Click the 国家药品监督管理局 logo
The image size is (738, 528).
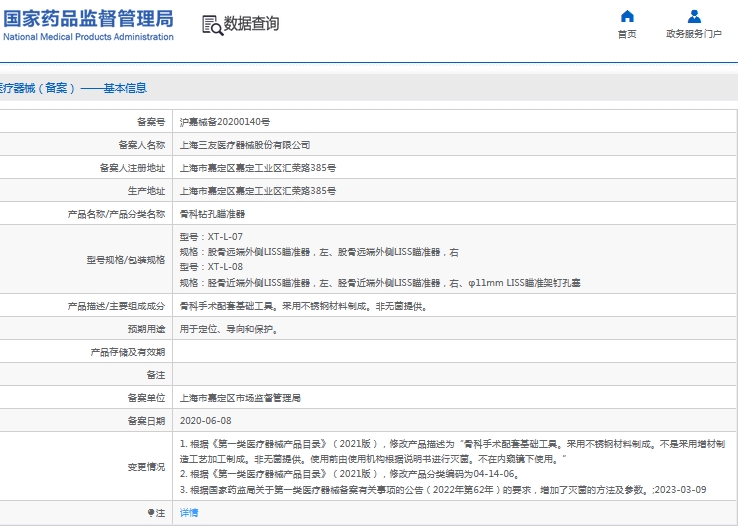(x=88, y=25)
